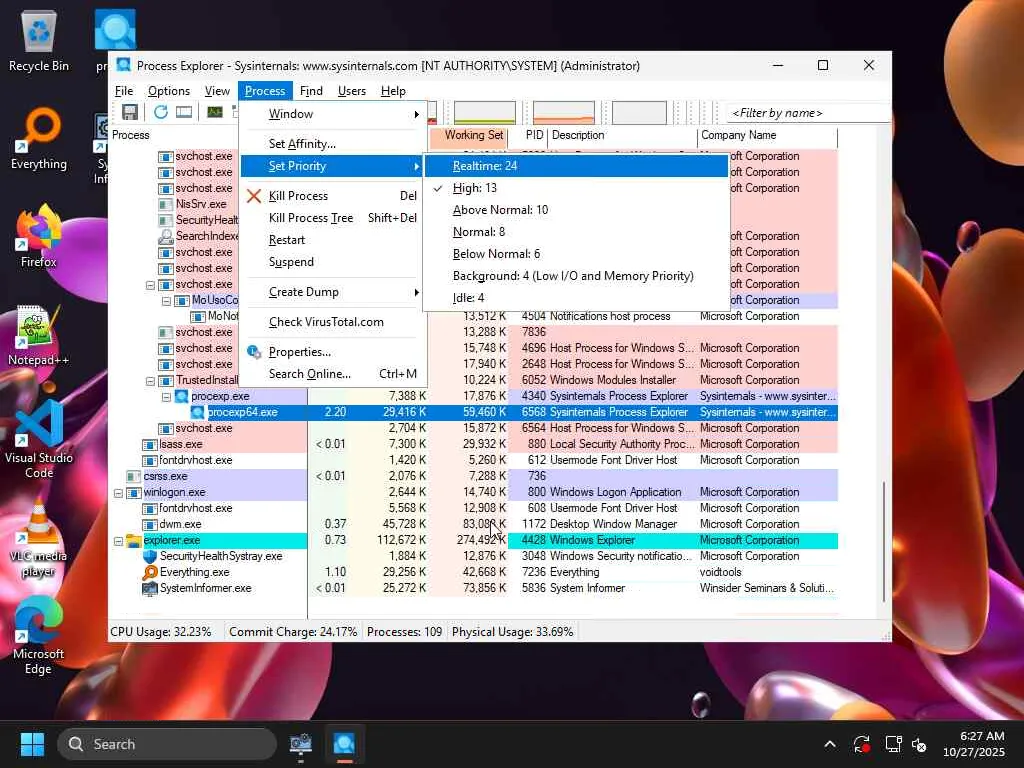Screen dimensions: 1024x768
Task: Click the procexp.exe process icon
Action: [x=182, y=396]
